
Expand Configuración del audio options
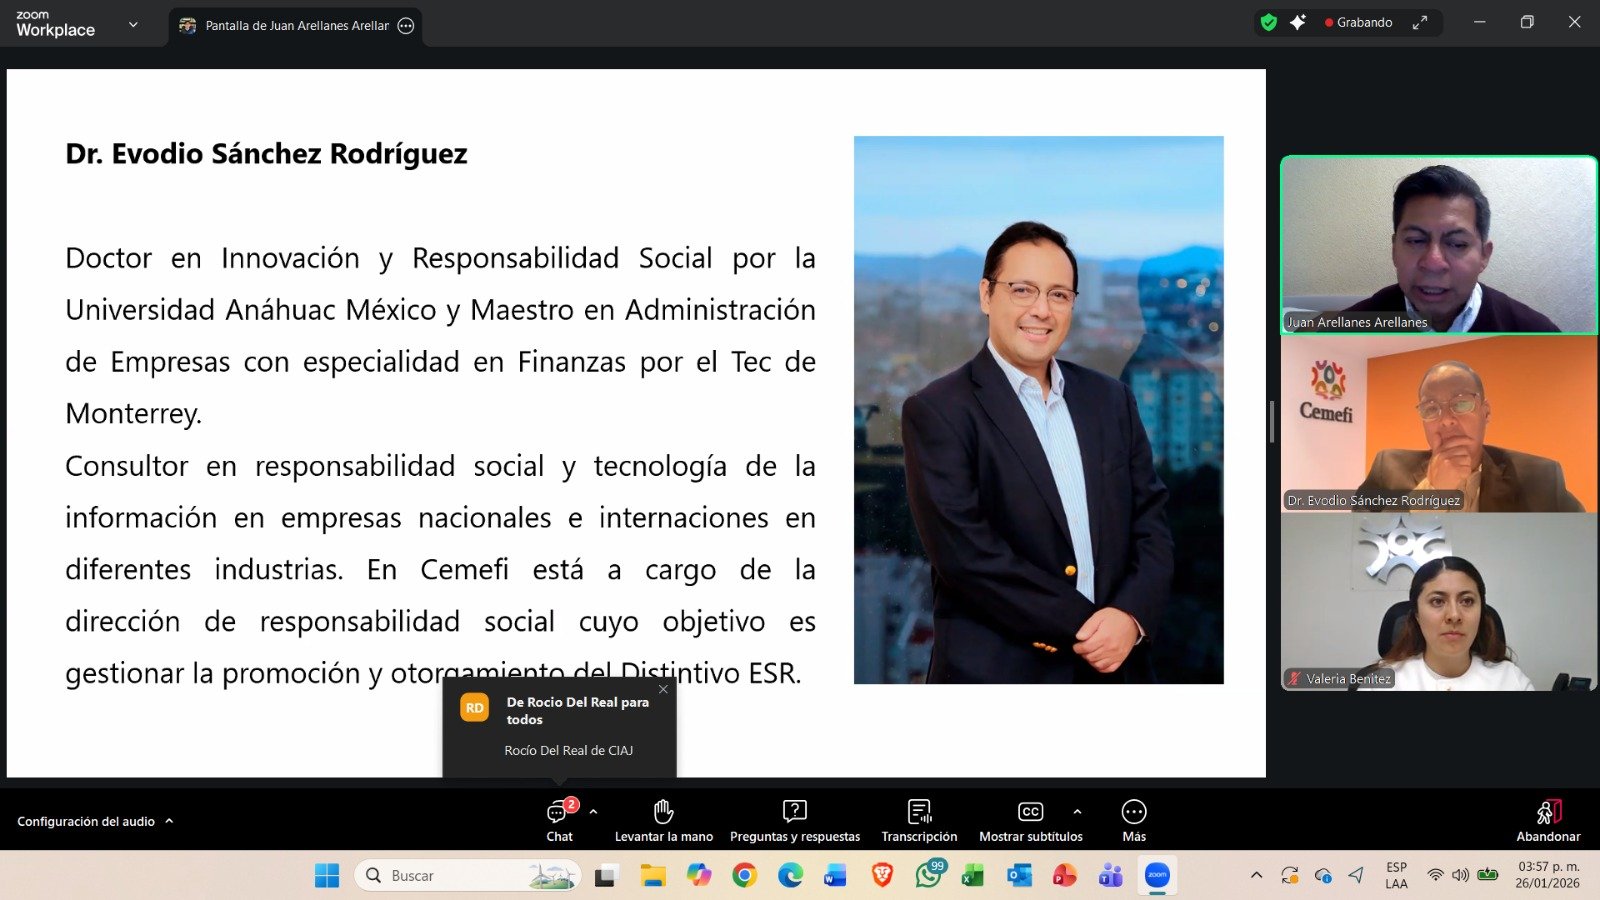pos(169,821)
